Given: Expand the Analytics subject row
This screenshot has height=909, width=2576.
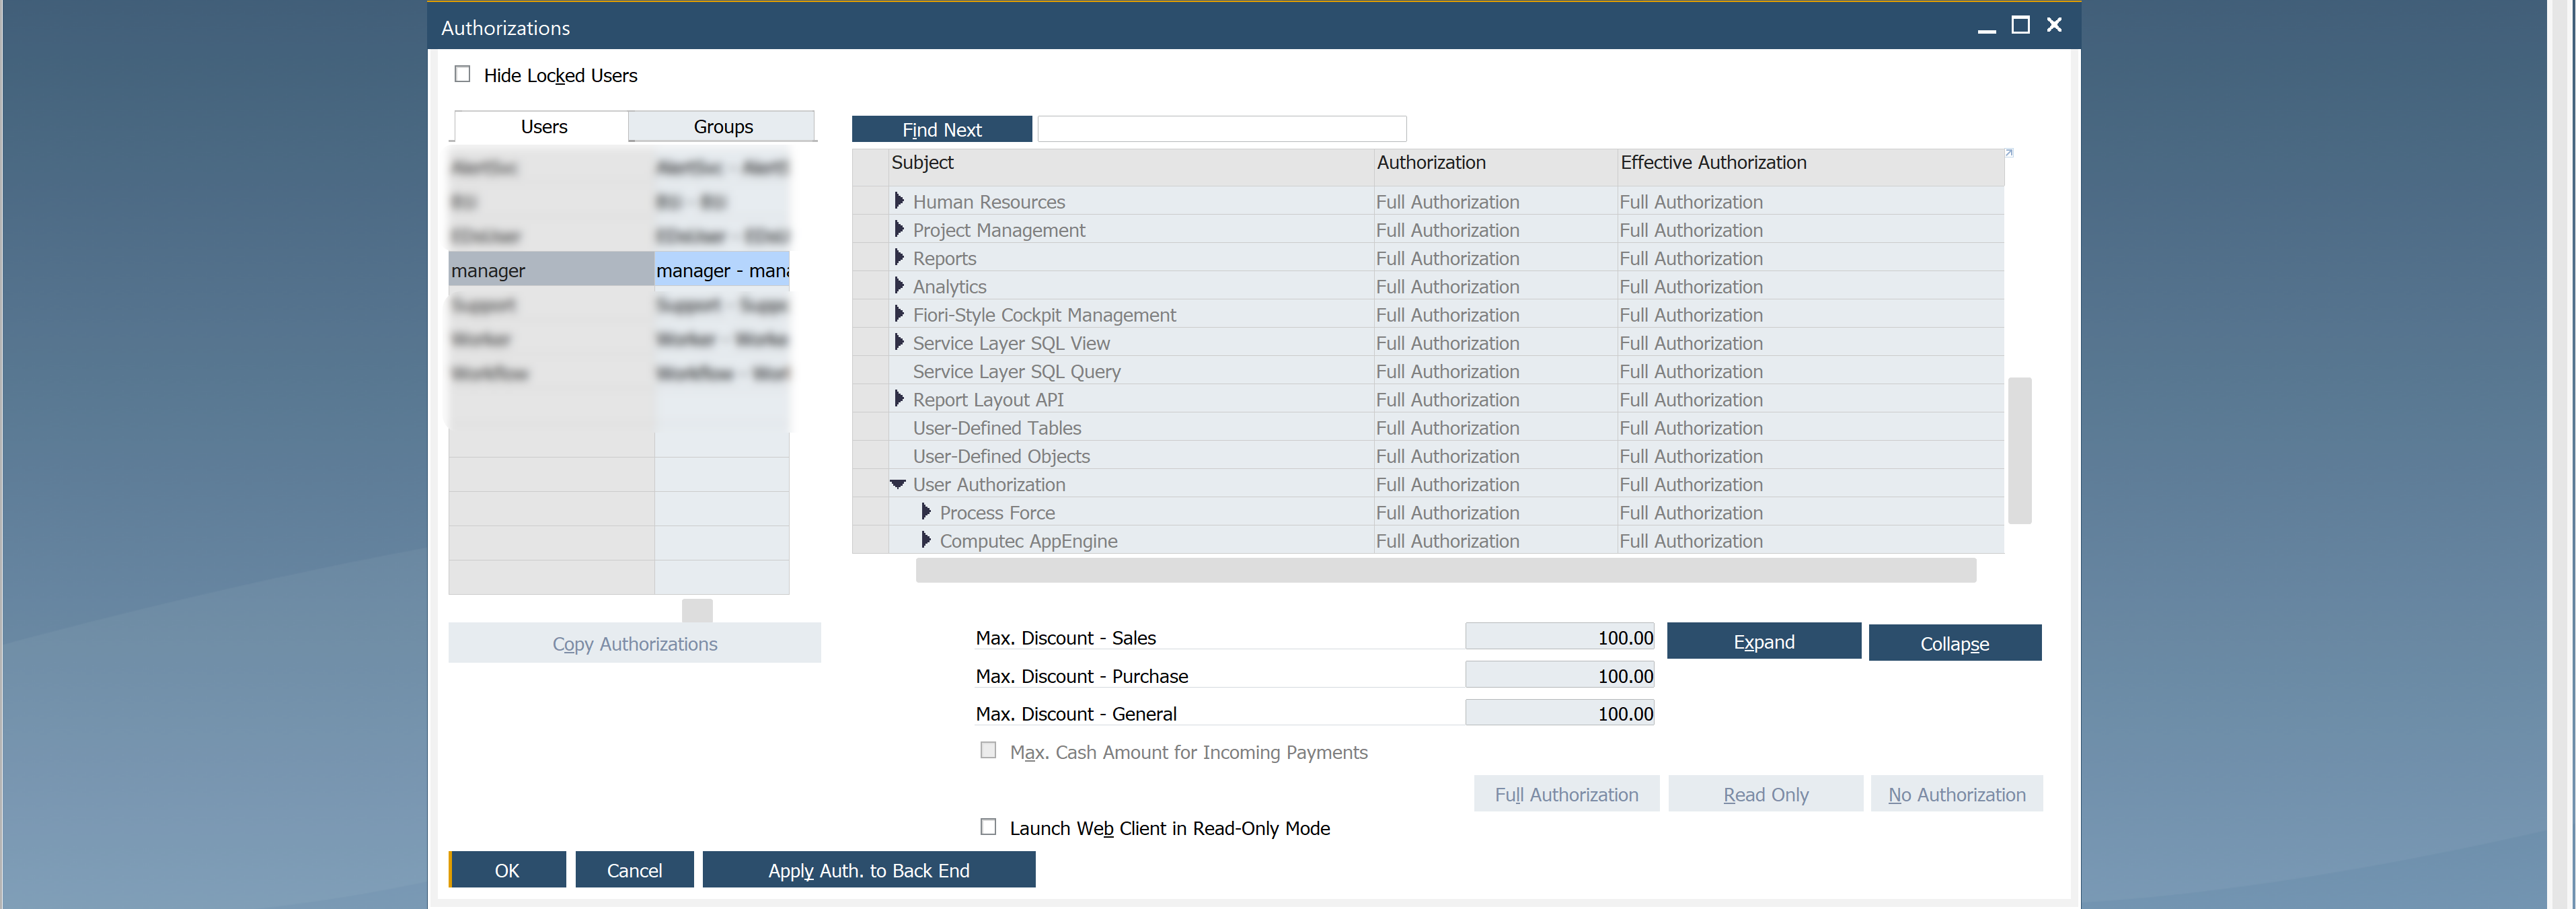Looking at the screenshot, I should coord(899,286).
